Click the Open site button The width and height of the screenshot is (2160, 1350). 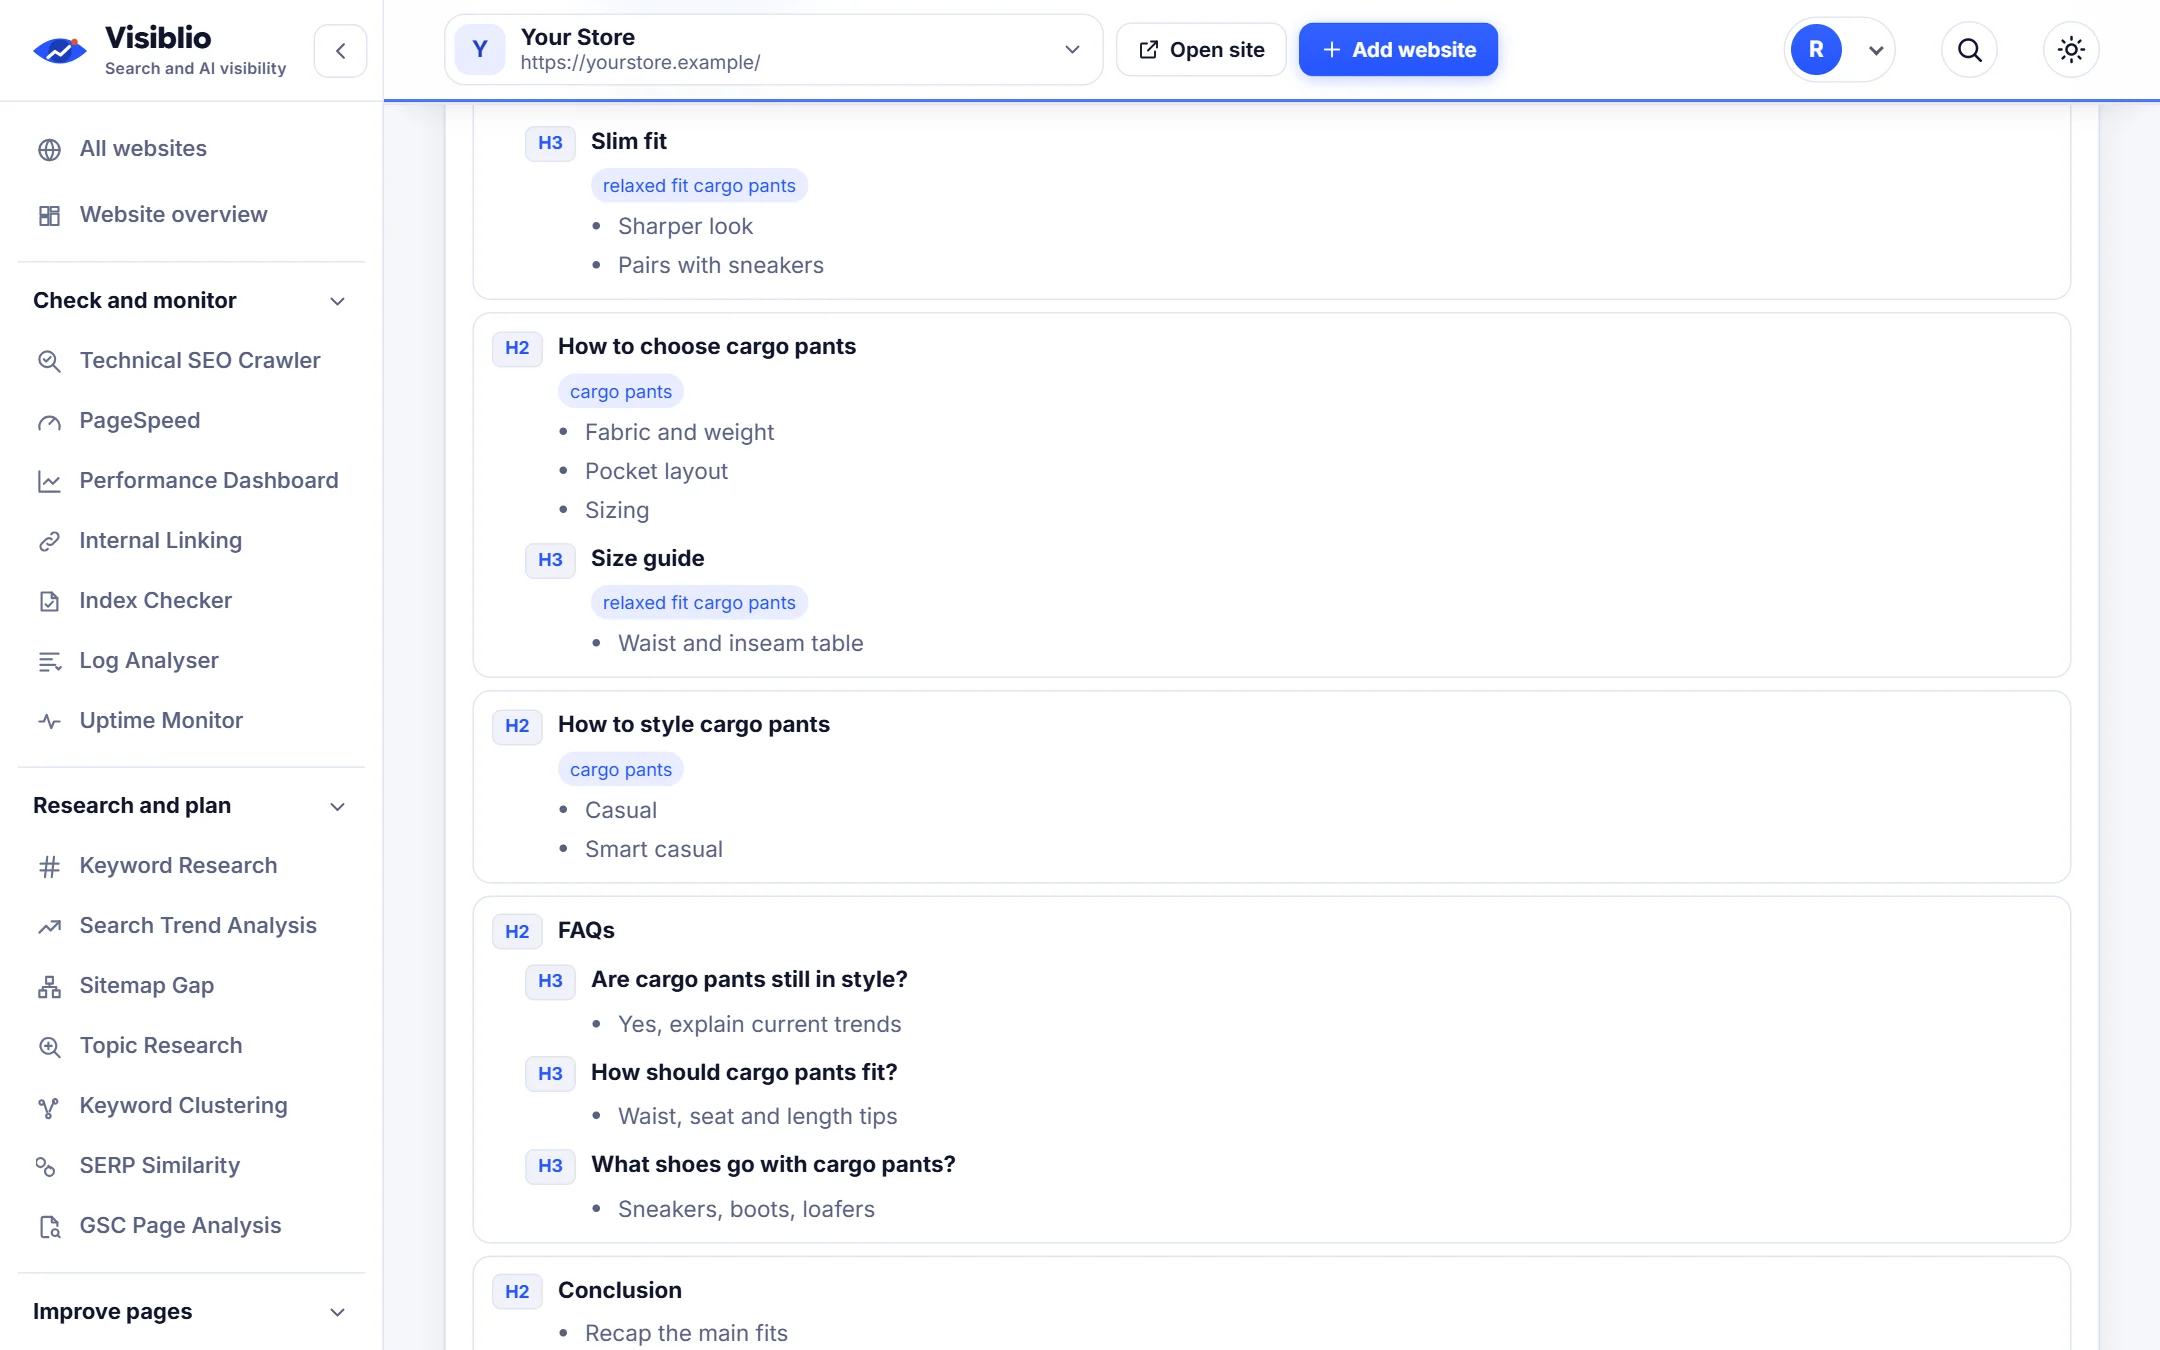(1201, 50)
